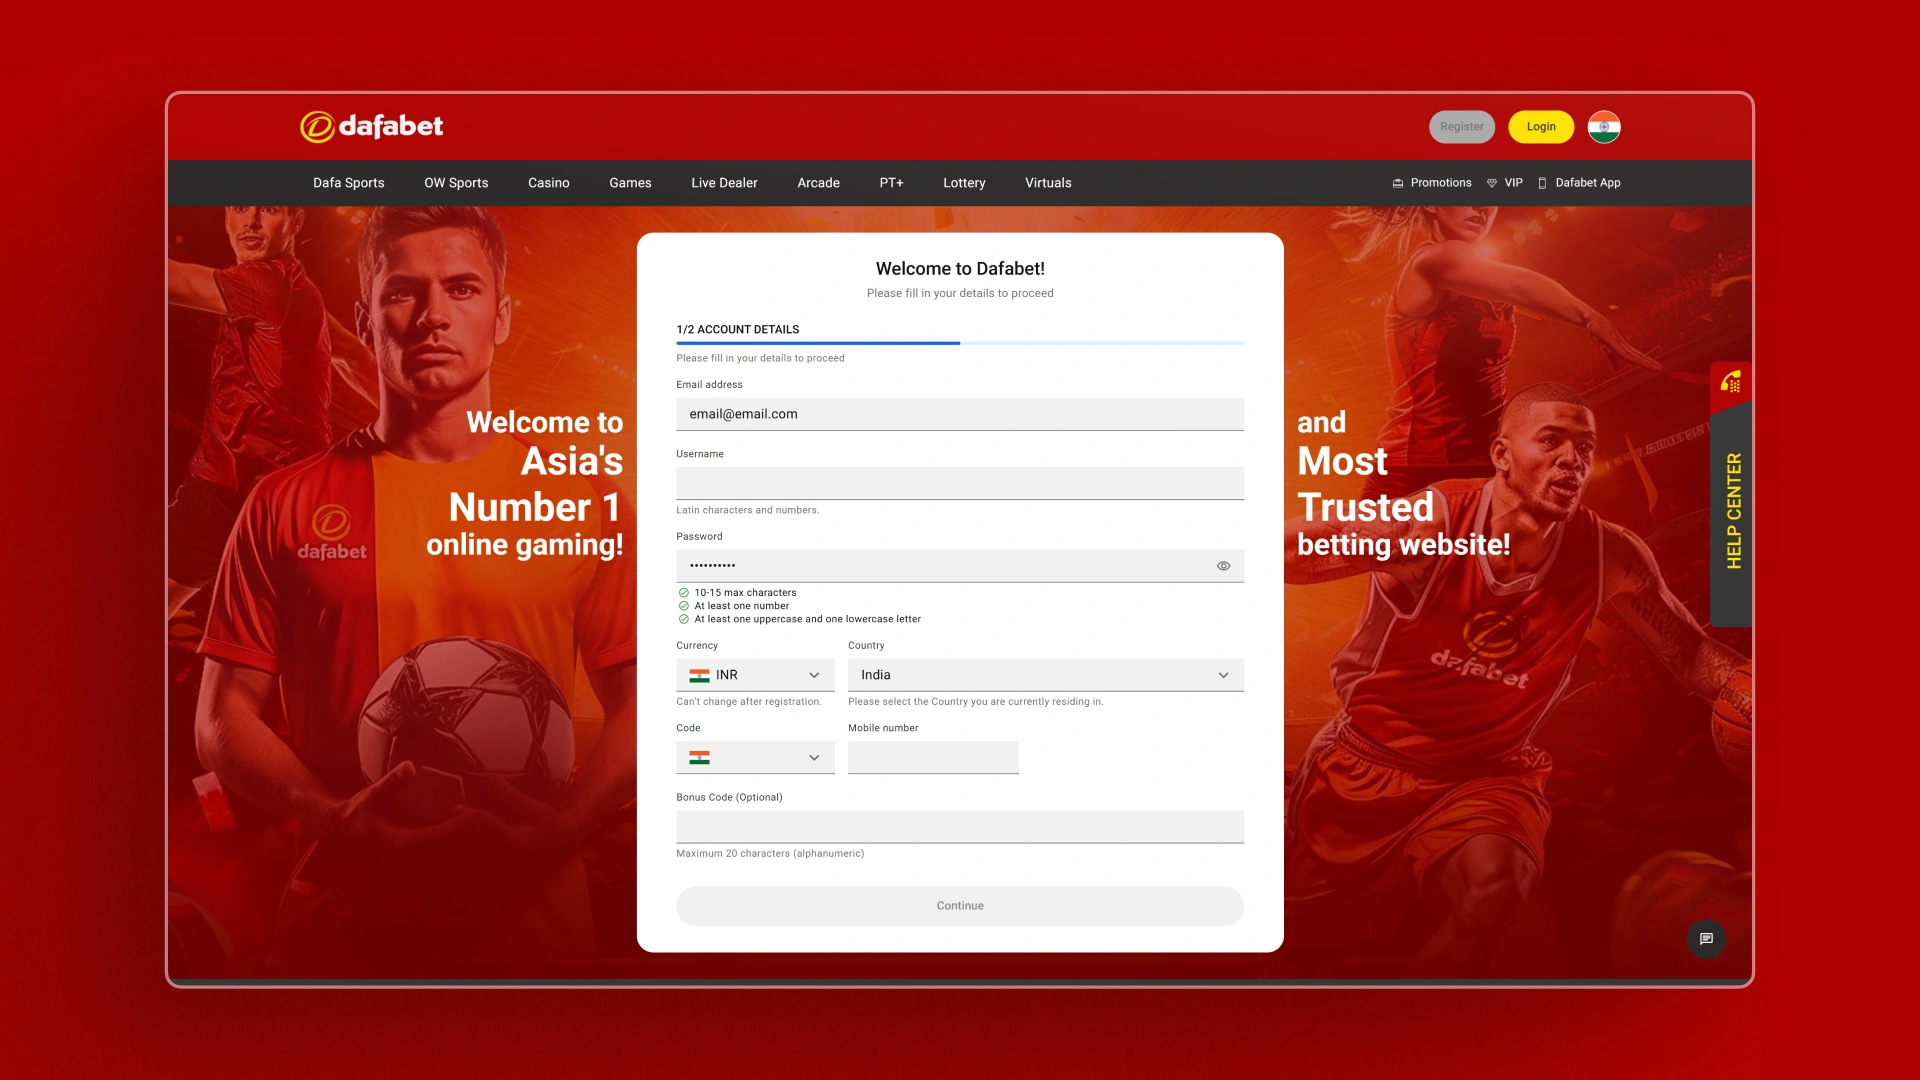Screen dimensions: 1920x1080
Task: Focus the Username input field
Action: [960, 483]
